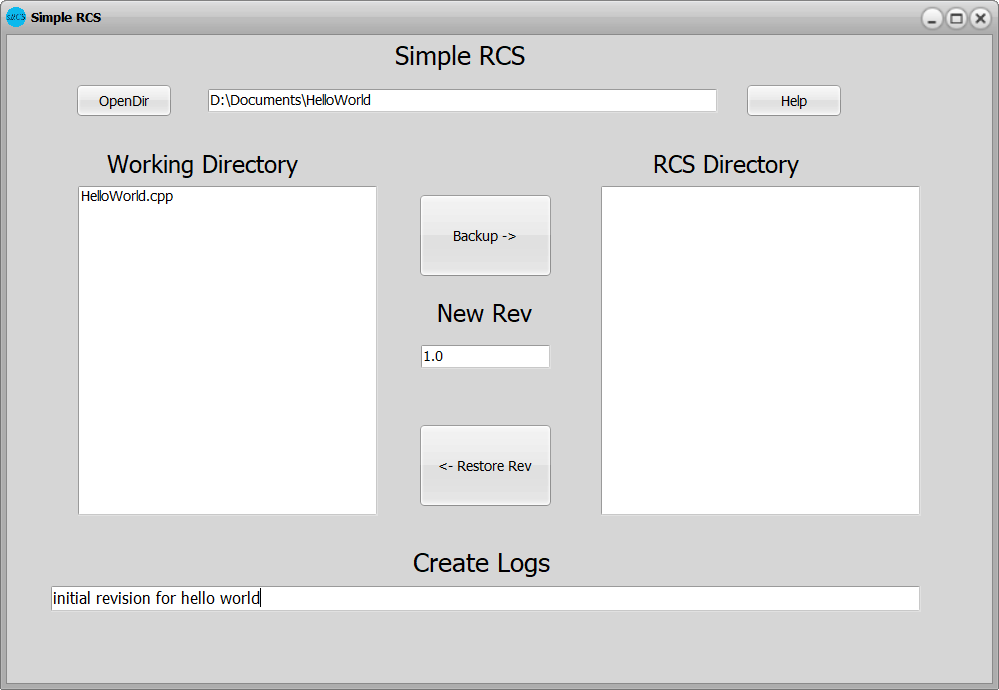Minimize the Simple RCS window
This screenshot has height=690, width=999.
(932, 18)
